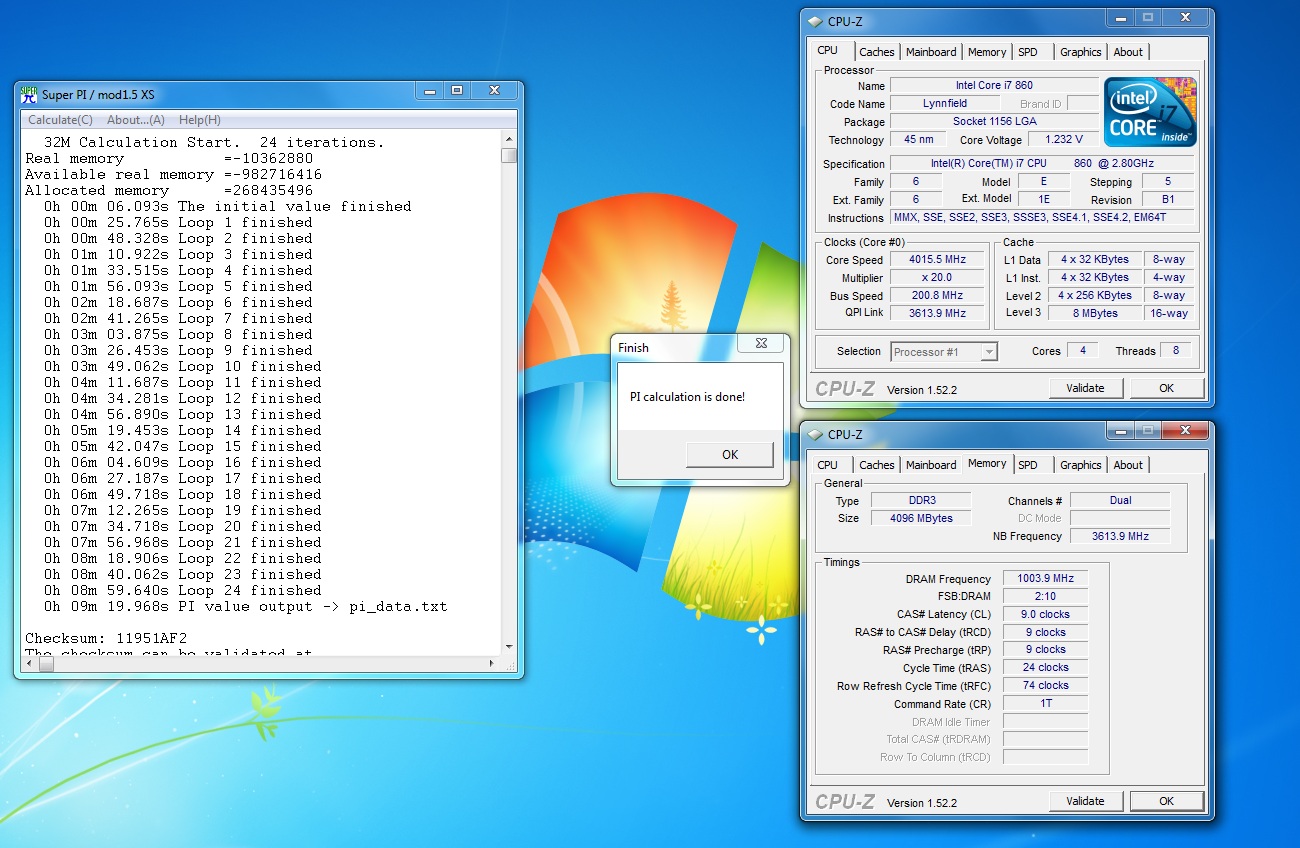Click the Socket 1156 LGA package value

click(x=994, y=122)
